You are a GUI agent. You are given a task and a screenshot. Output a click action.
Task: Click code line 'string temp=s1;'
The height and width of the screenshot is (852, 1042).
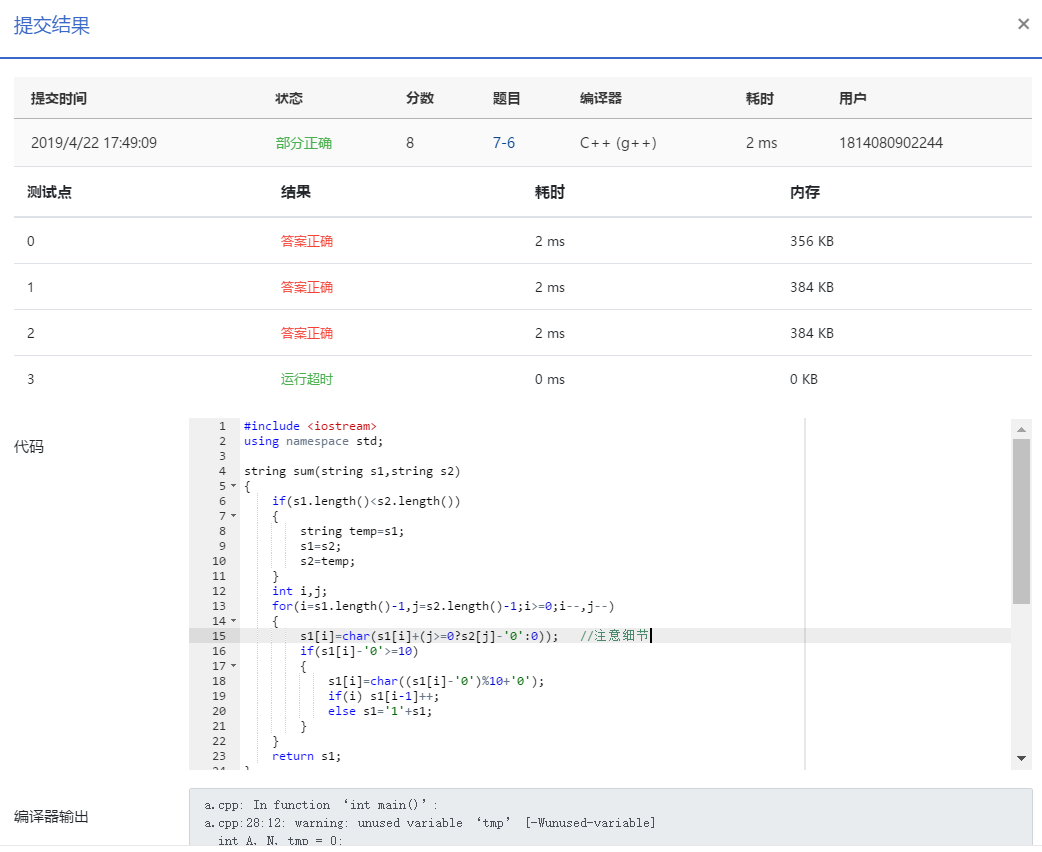(352, 531)
